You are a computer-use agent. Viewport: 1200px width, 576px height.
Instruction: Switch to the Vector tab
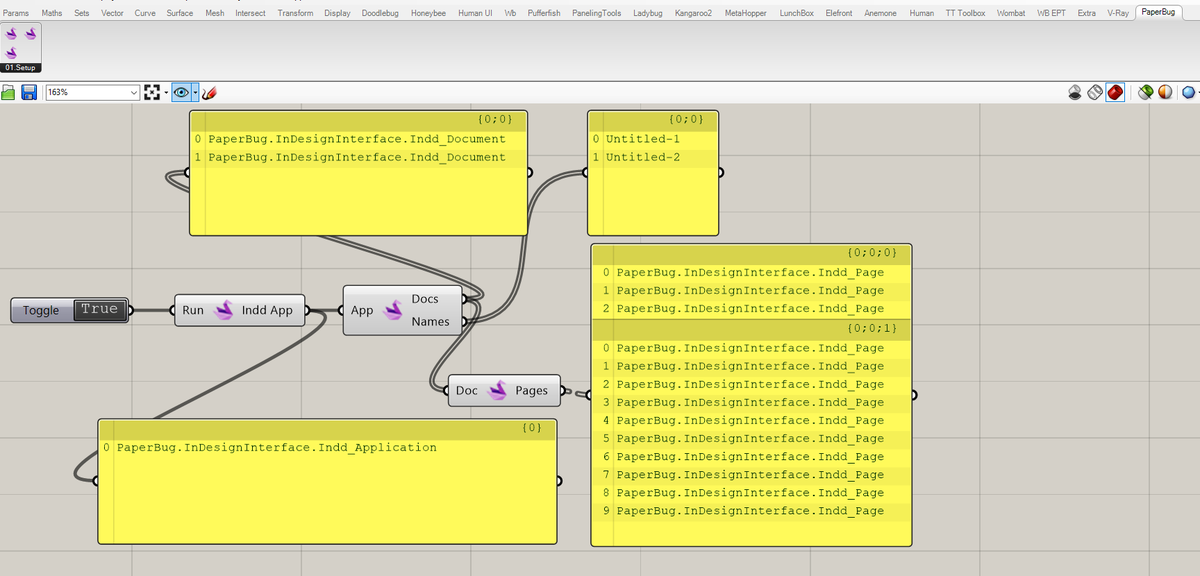click(112, 13)
